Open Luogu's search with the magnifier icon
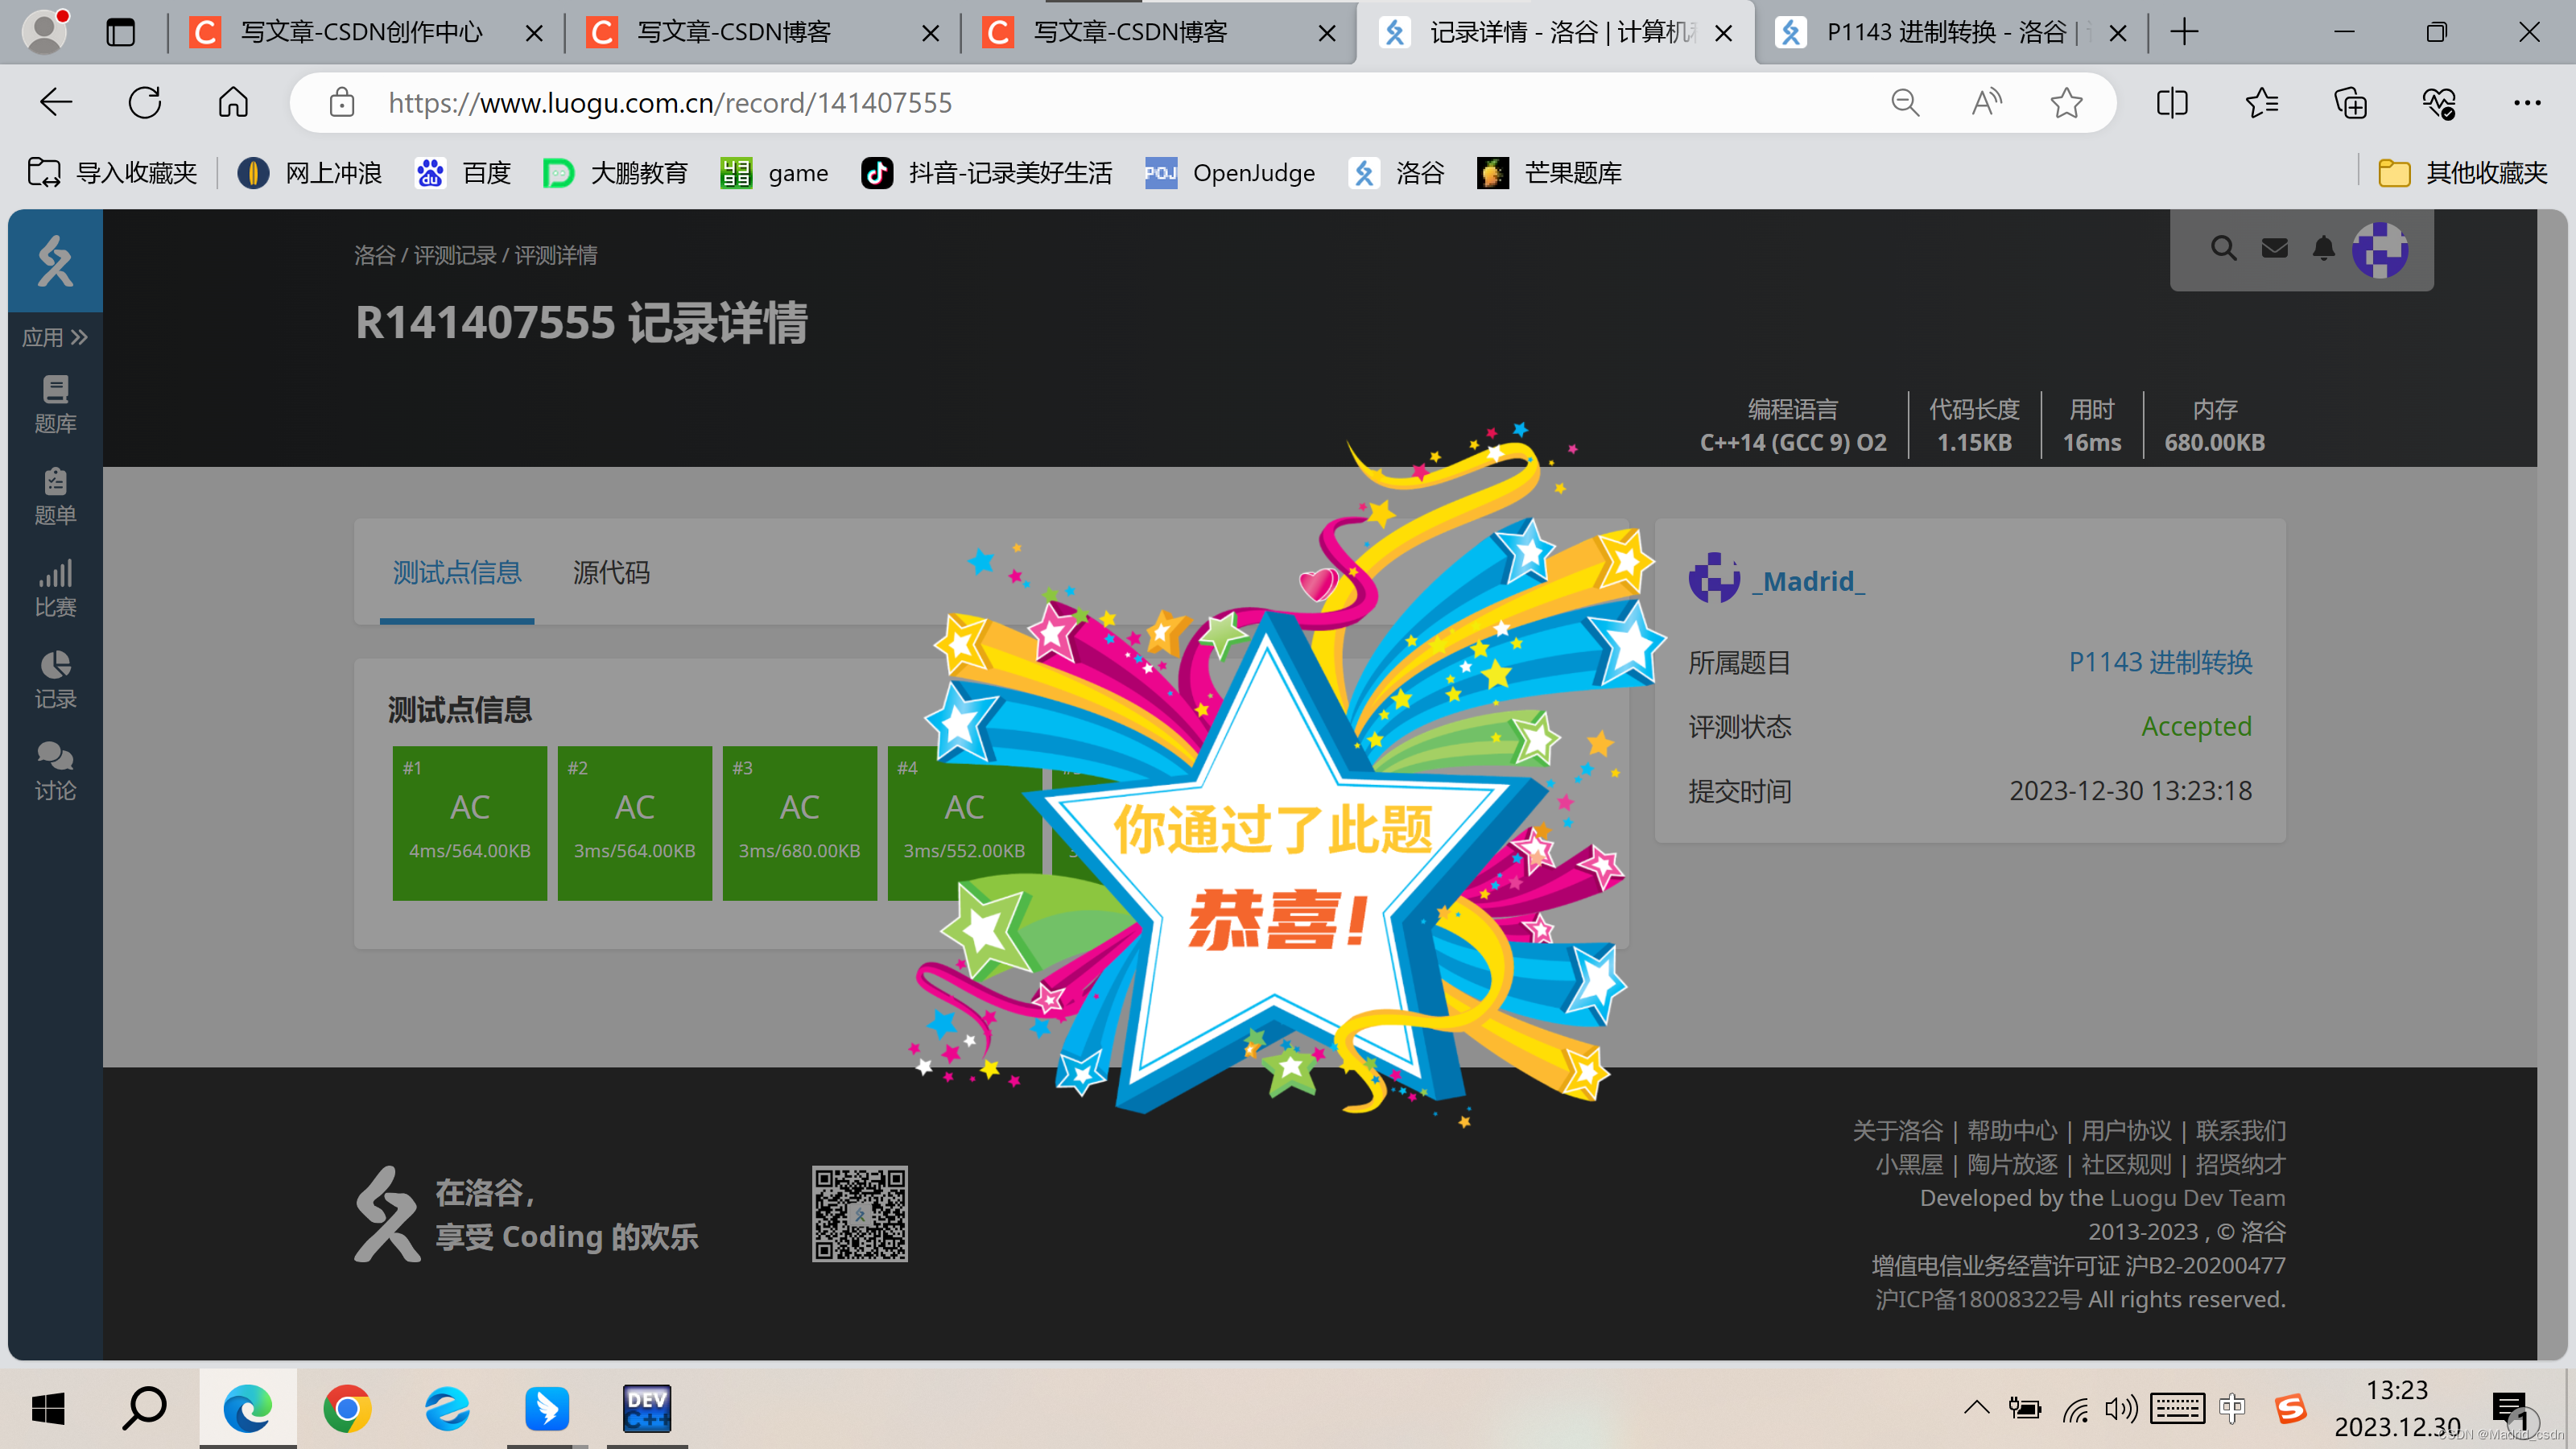This screenshot has height=1449, width=2576. [2223, 248]
